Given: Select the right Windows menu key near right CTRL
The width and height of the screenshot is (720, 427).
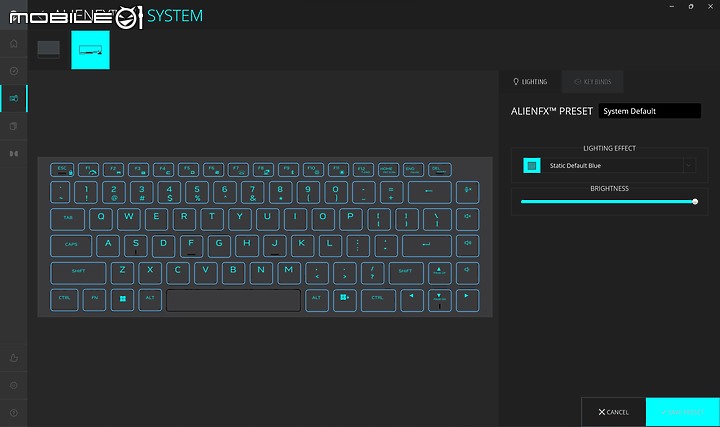Looking at the screenshot, I should click(344, 300).
